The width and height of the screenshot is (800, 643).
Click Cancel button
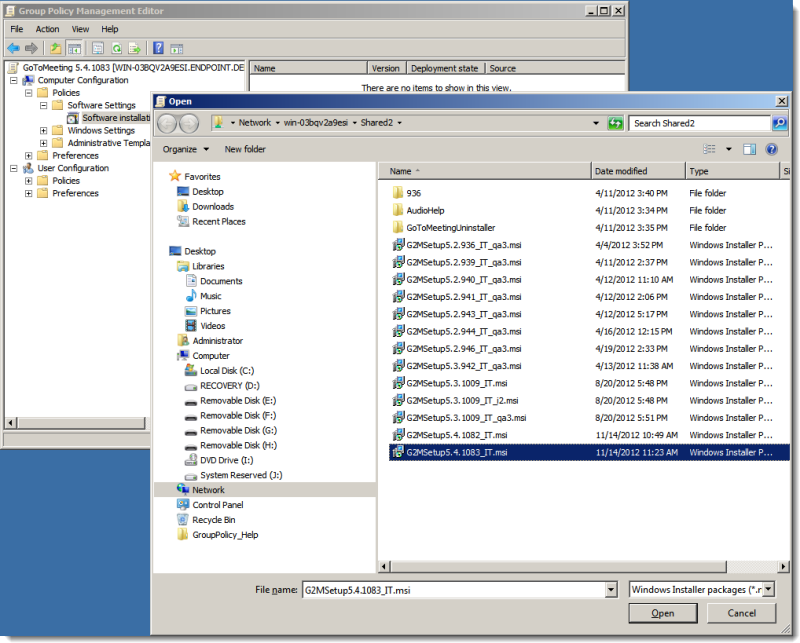[741, 613]
